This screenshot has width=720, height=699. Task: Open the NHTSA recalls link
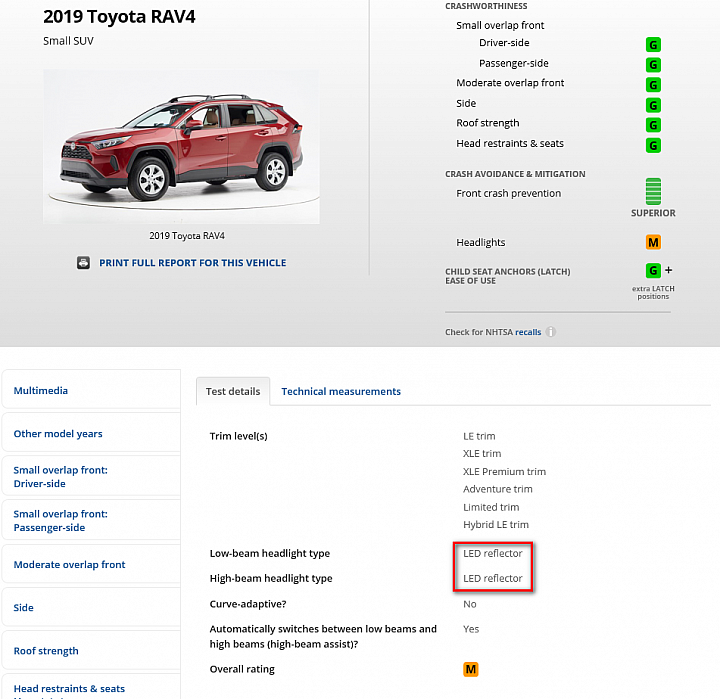point(528,332)
